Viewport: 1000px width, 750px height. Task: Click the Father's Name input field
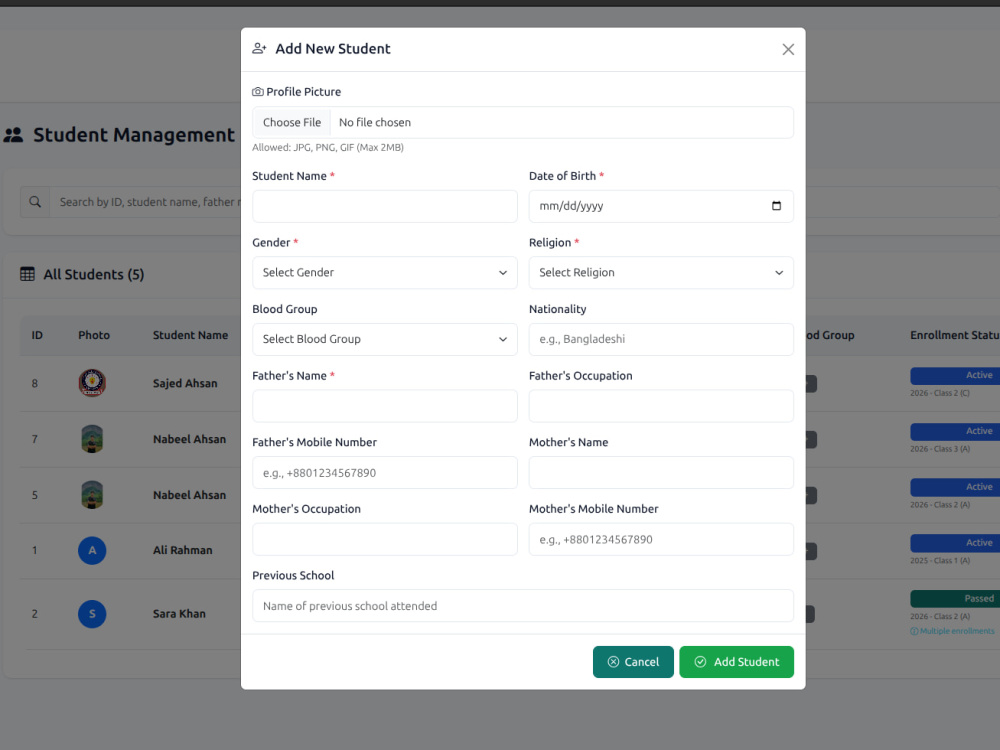tap(385, 406)
